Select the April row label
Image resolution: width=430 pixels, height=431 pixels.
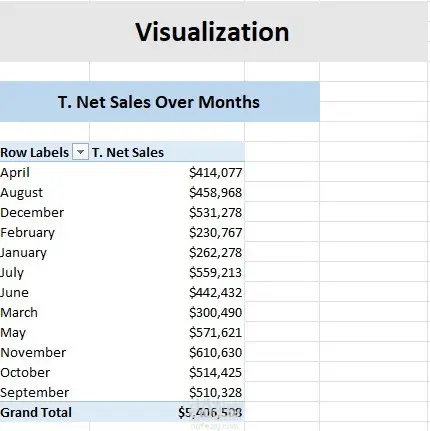[15, 173]
